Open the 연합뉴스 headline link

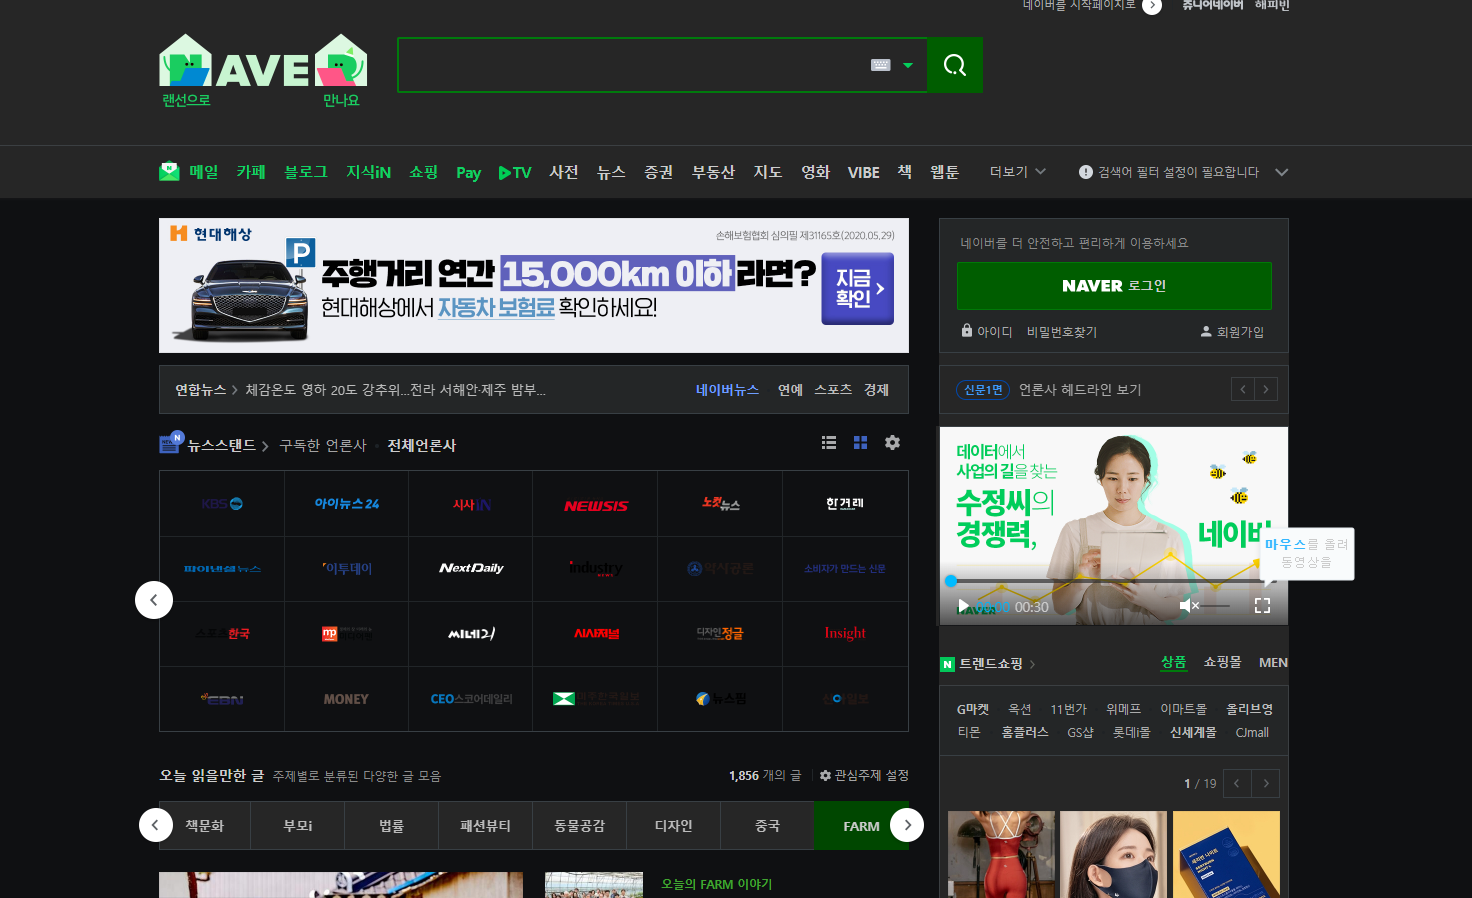(x=395, y=390)
